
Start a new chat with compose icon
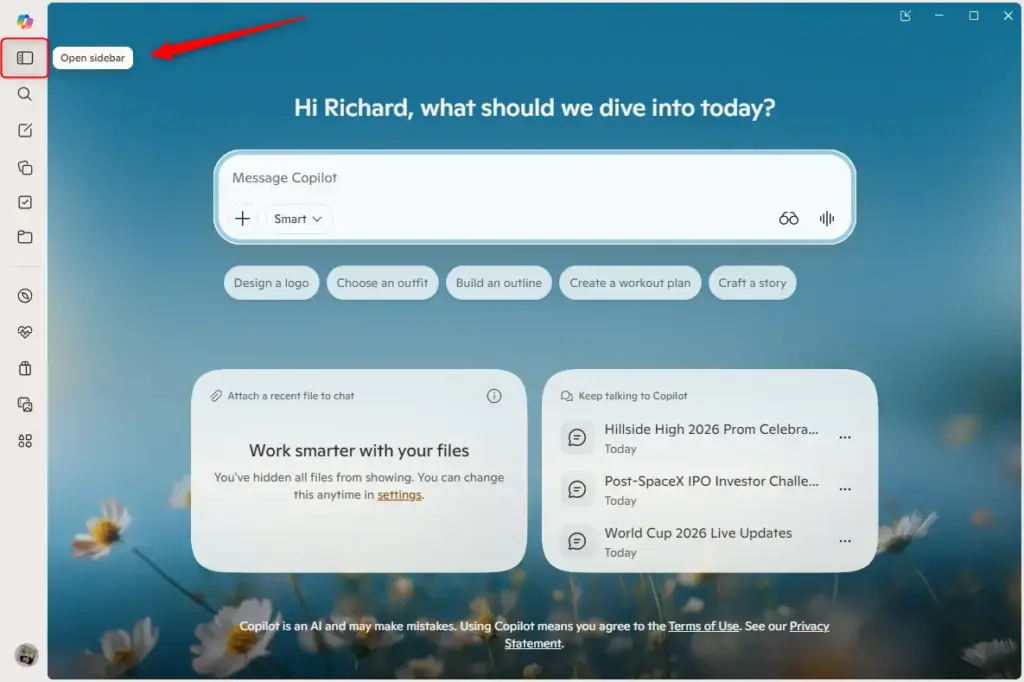coord(25,130)
